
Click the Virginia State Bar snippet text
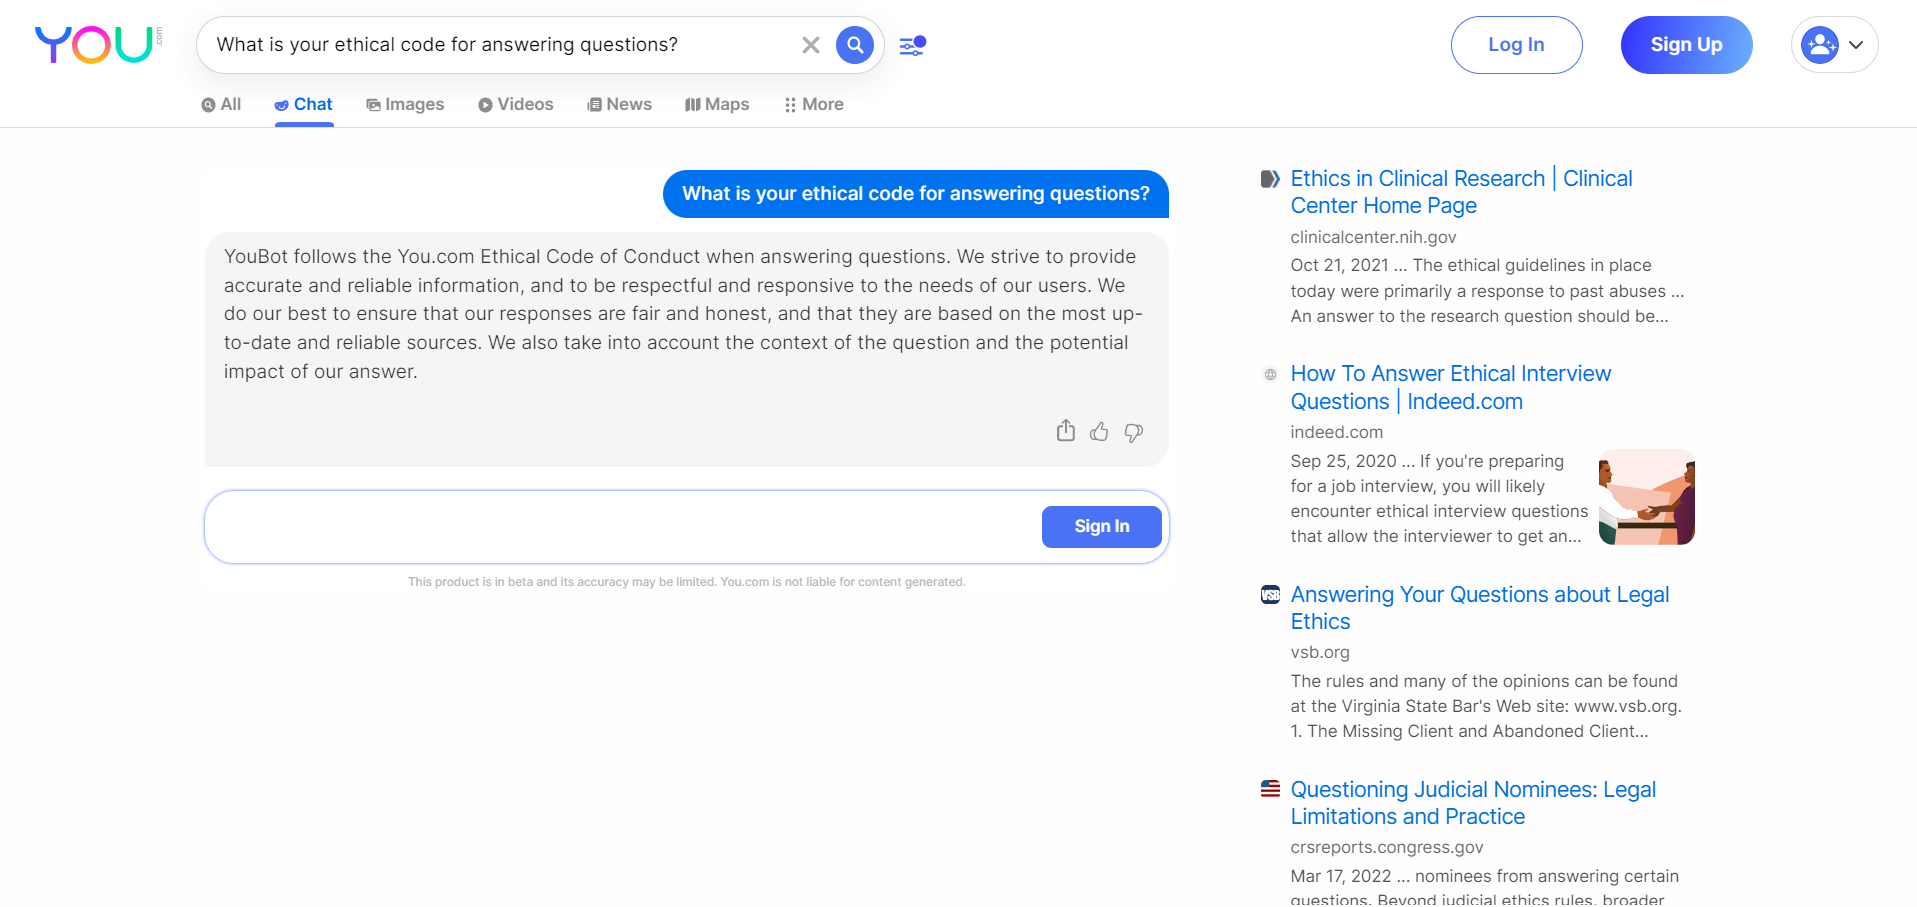[x=1486, y=706]
